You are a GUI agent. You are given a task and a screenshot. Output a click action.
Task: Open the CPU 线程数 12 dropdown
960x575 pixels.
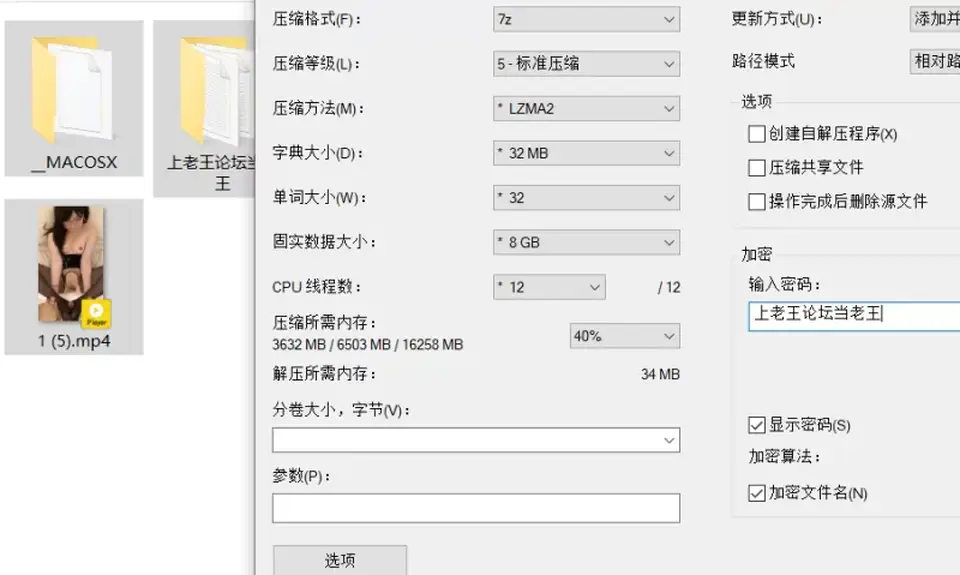tap(549, 287)
